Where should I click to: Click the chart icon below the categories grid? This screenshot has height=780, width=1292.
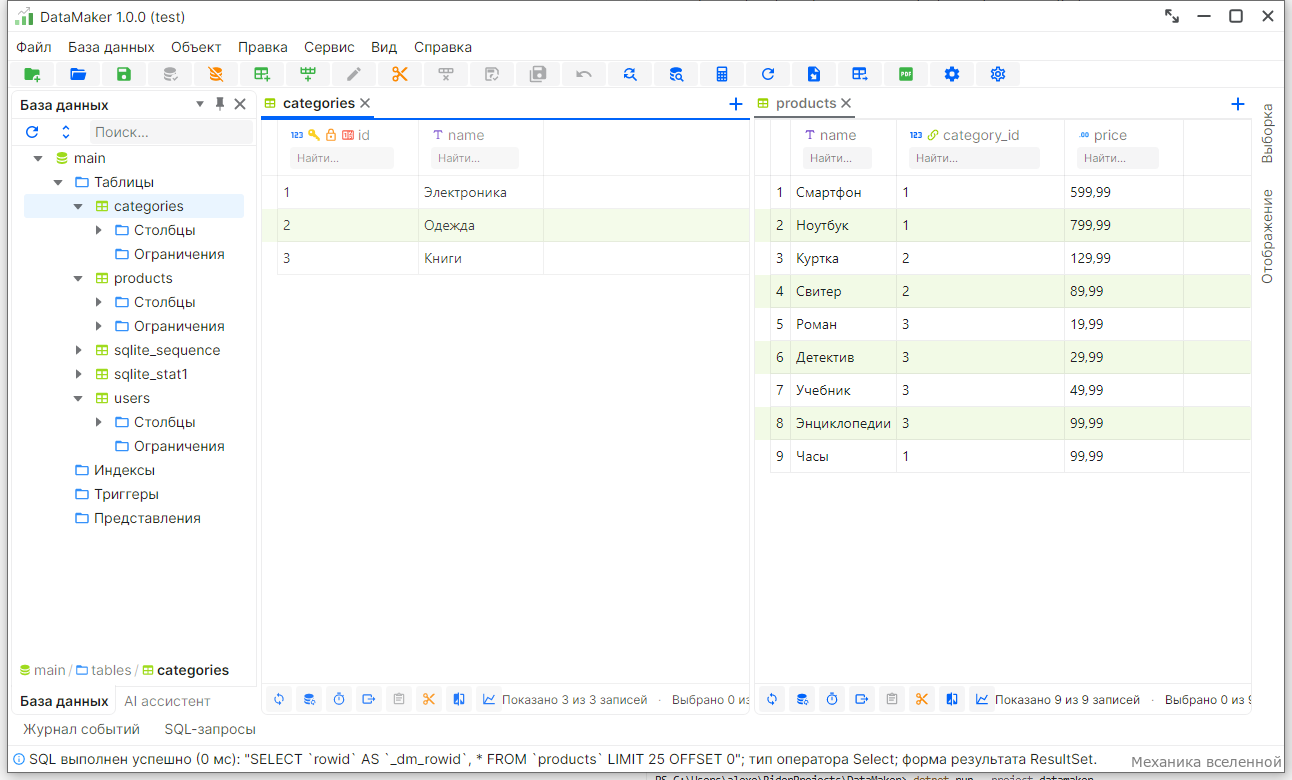click(x=489, y=700)
